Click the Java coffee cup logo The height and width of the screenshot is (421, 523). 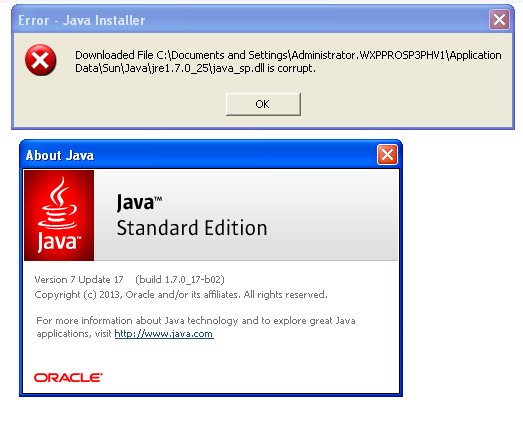click(x=59, y=215)
